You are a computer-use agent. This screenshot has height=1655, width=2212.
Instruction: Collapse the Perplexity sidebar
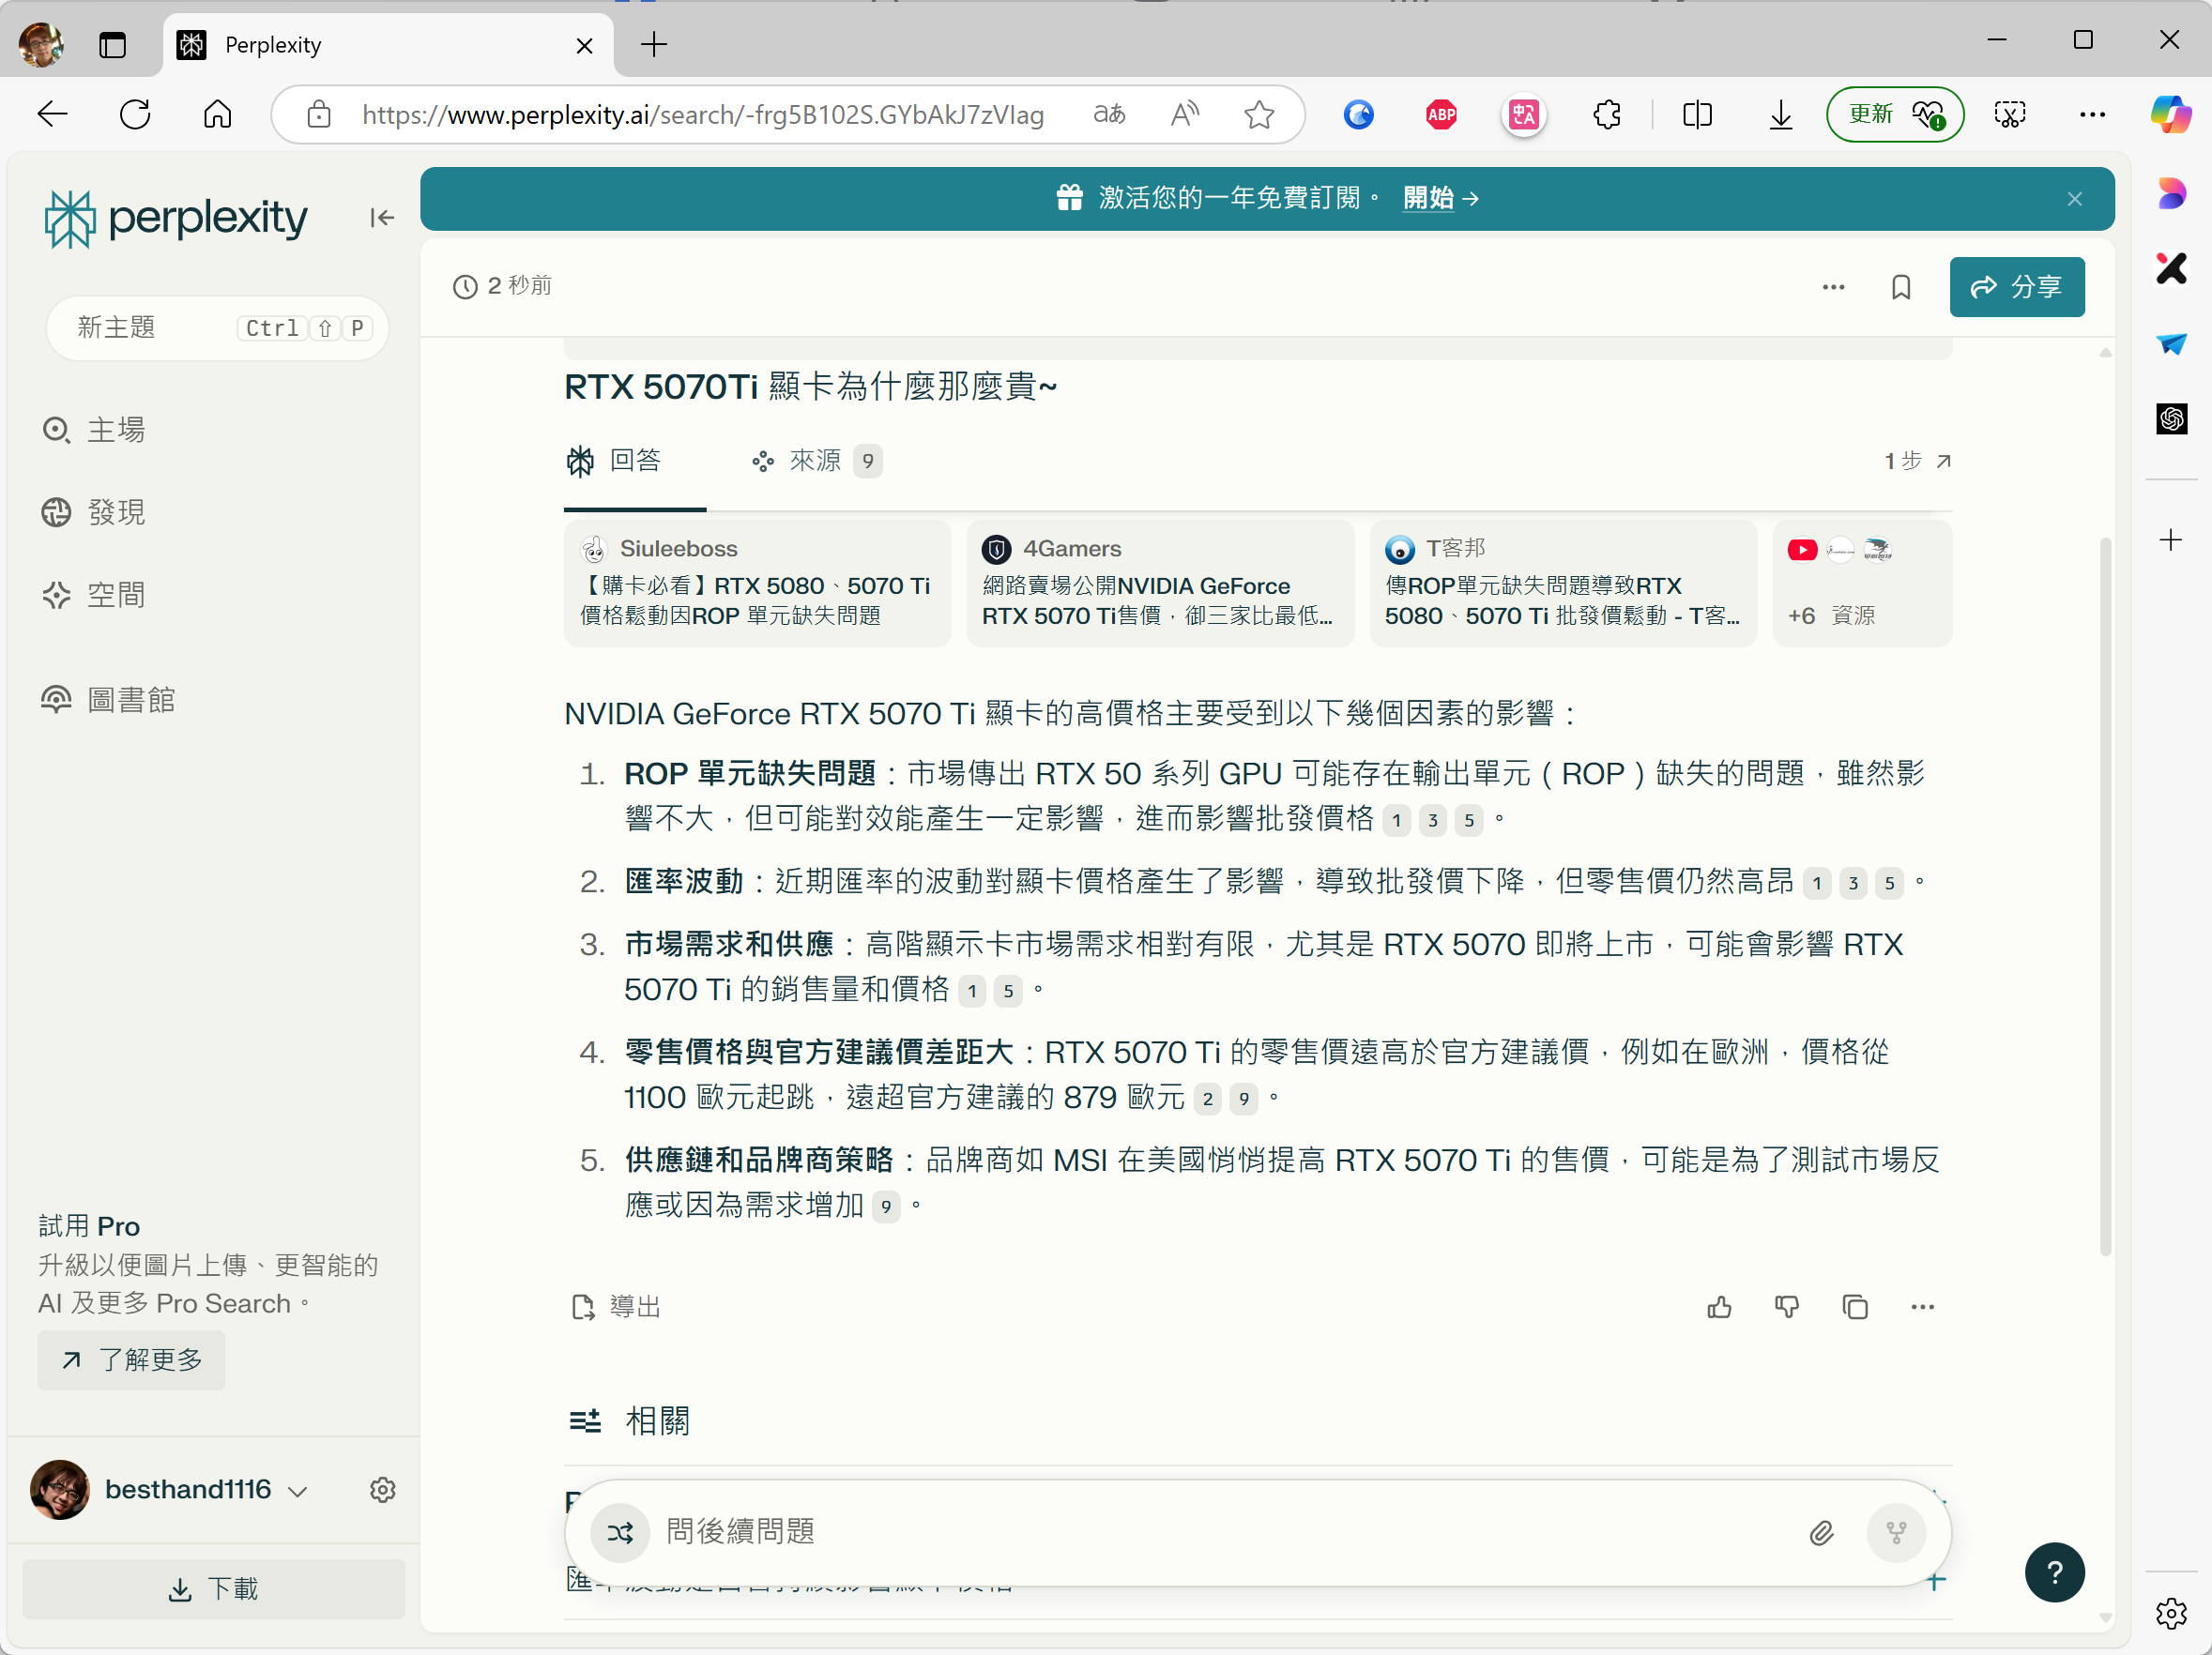tap(381, 217)
